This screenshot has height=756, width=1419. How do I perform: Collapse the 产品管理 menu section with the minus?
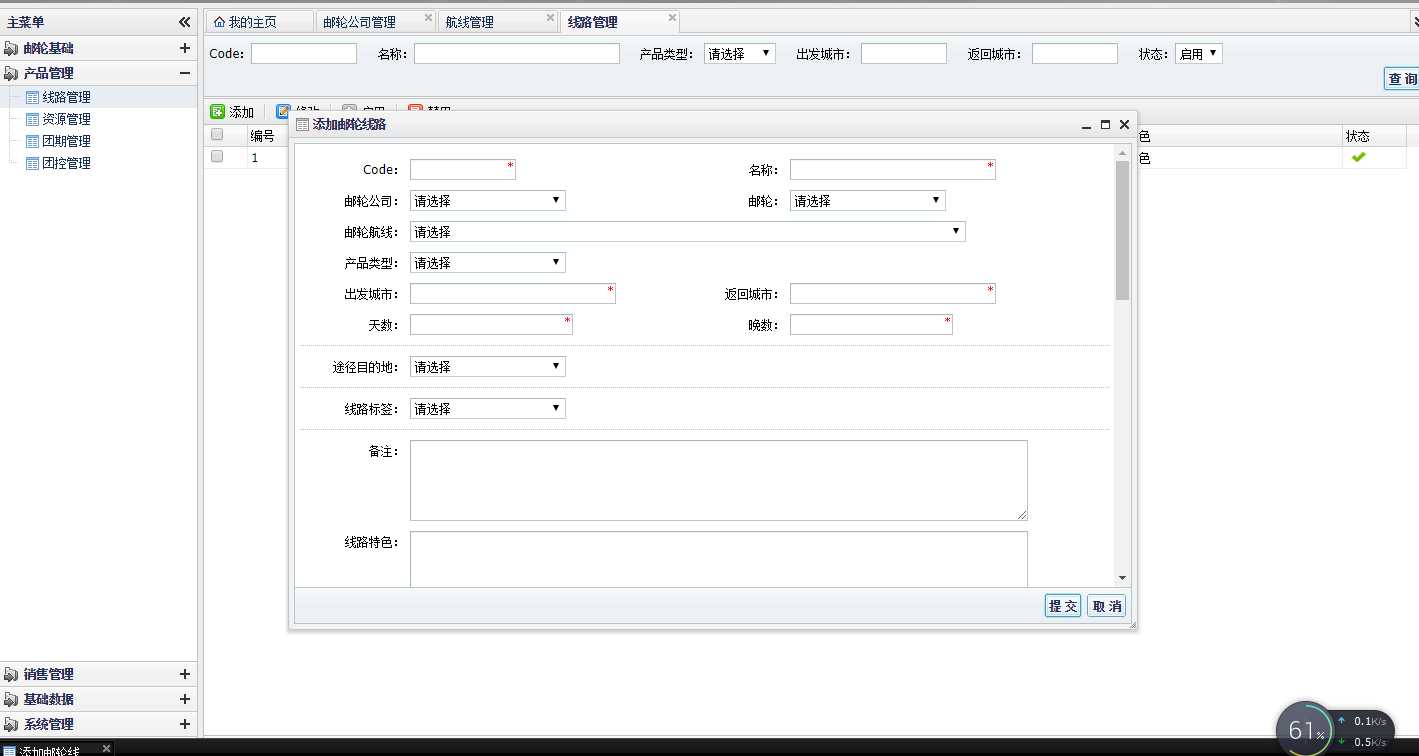[x=185, y=73]
